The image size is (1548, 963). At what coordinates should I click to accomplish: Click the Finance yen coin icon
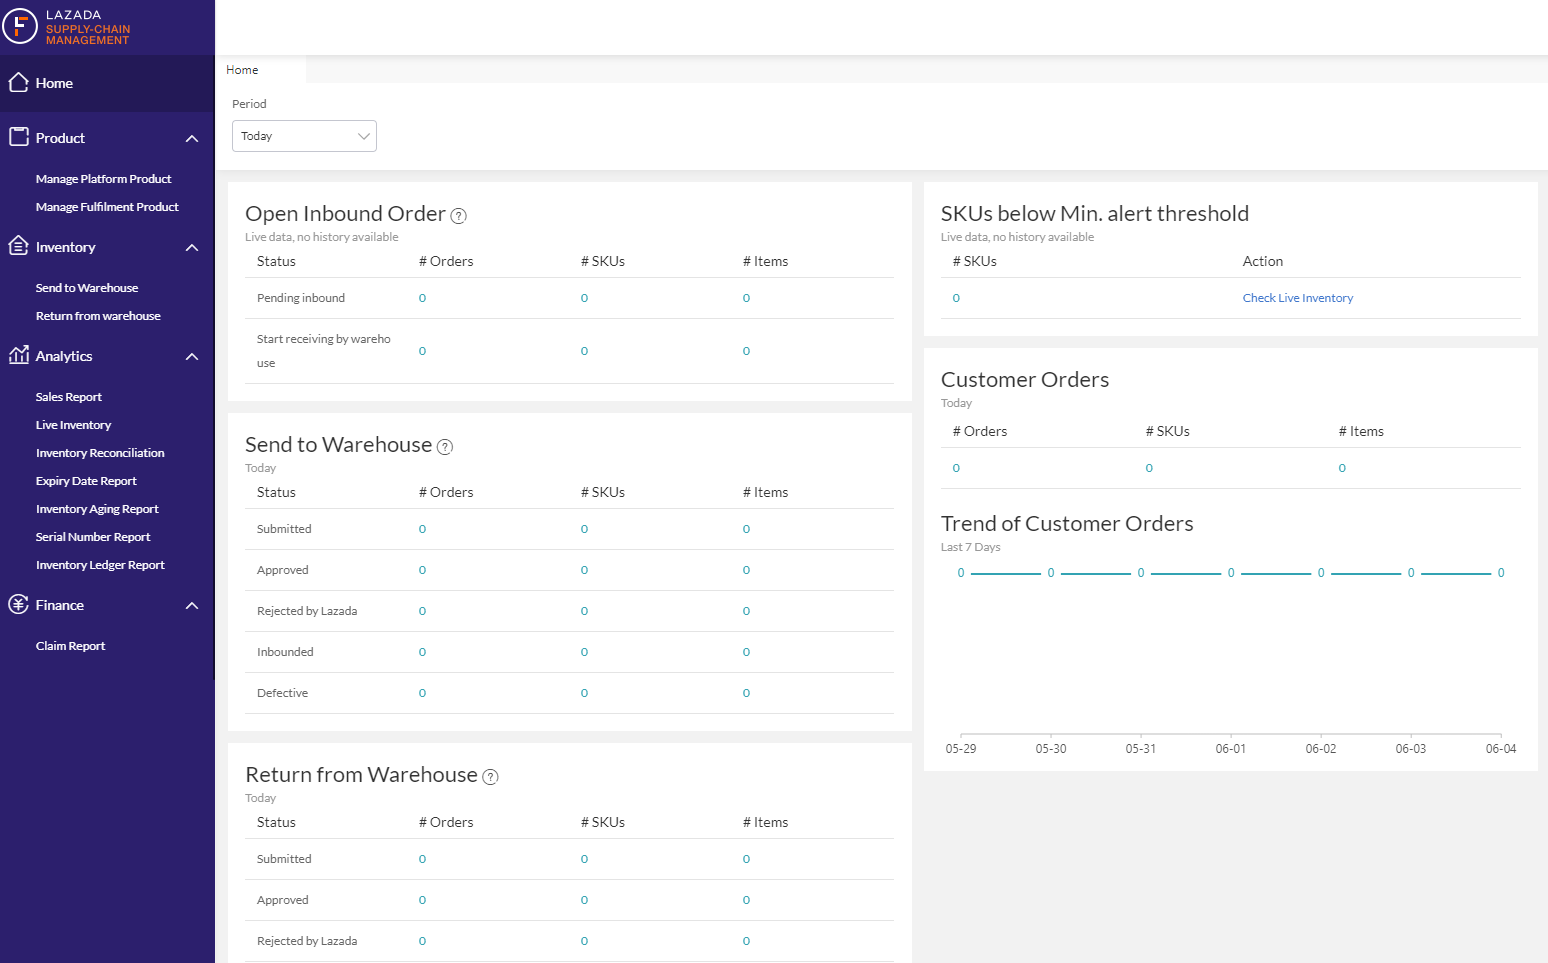coord(18,604)
